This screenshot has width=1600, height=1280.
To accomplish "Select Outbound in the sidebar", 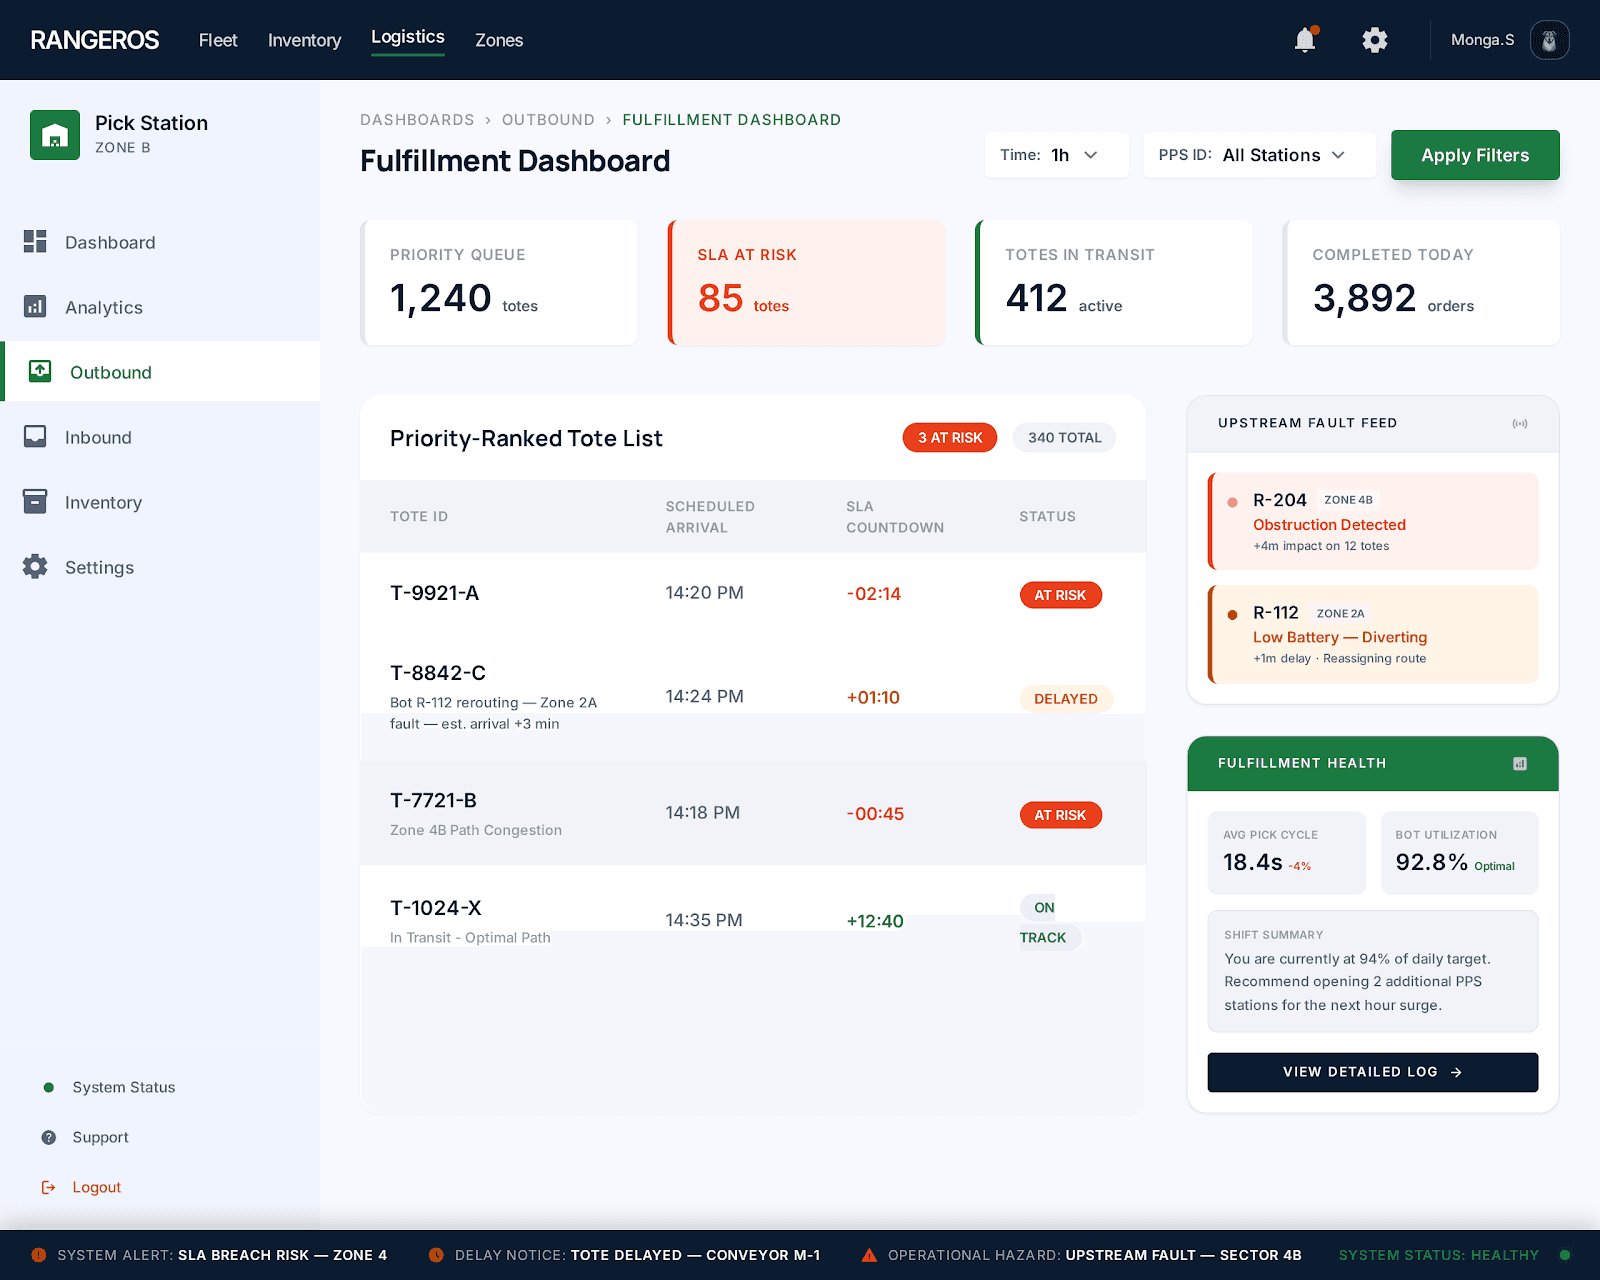I will (x=160, y=372).
